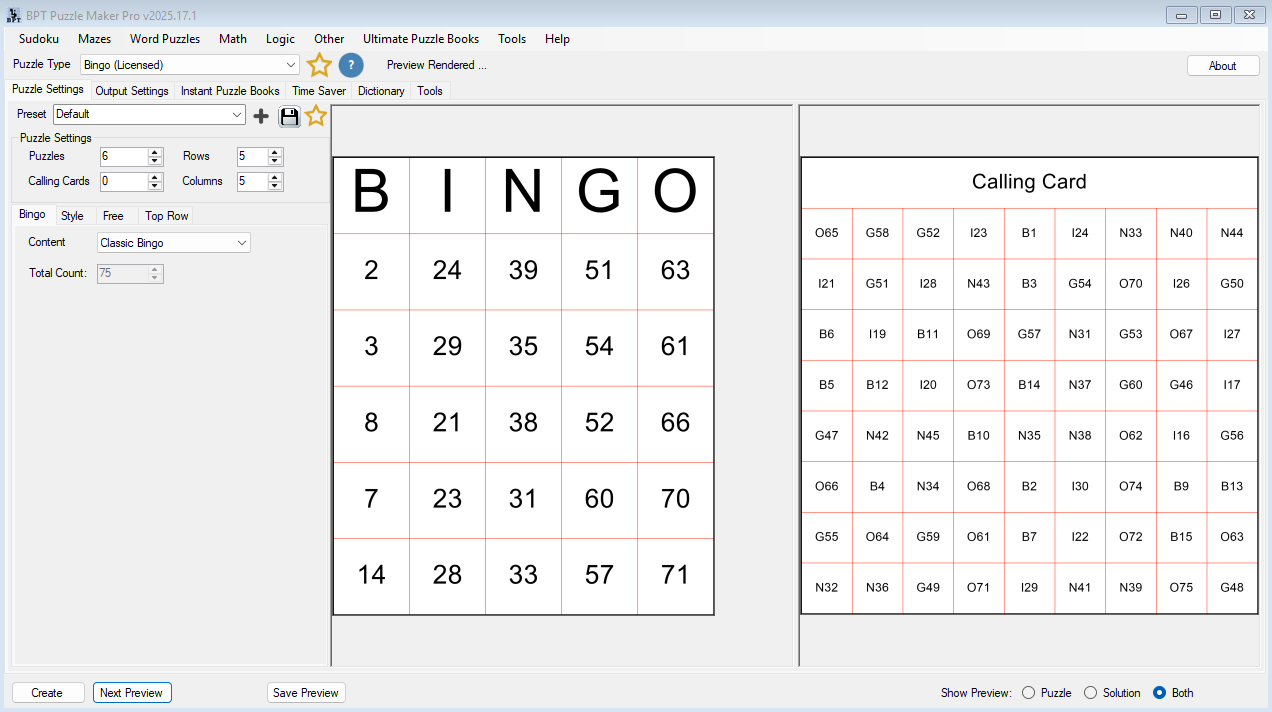Click the About button
The image size is (1272, 712).
tap(1222, 64)
